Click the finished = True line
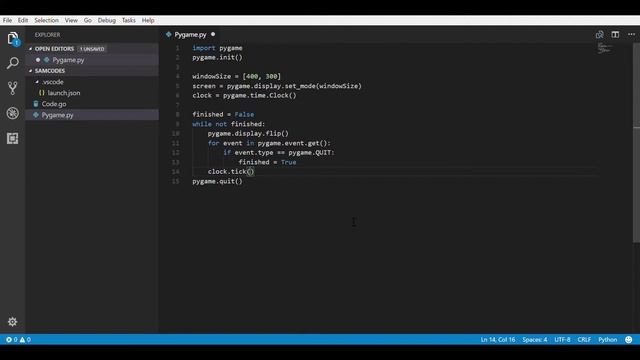 (x=267, y=162)
